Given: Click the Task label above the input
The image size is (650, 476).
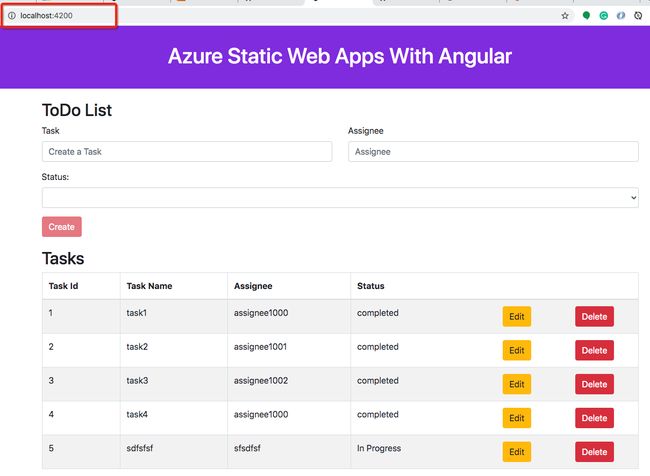Looking at the screenshot, I should pyautogui.click(x=51, y=131).
